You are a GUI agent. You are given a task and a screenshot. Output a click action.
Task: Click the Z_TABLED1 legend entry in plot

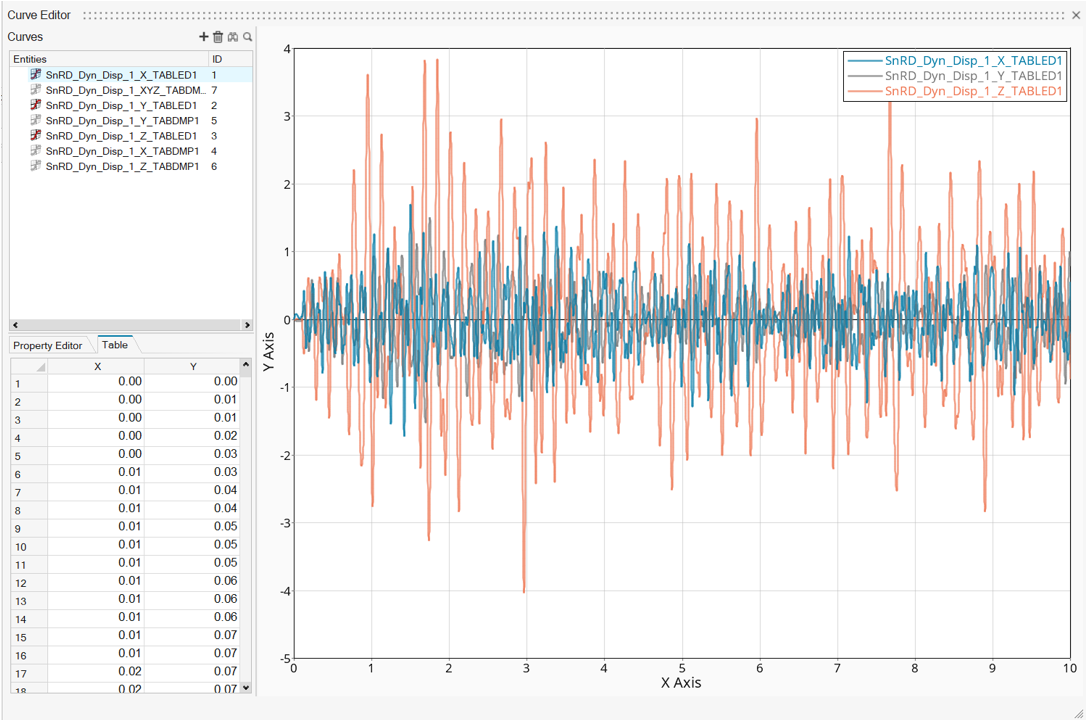point(974,91)
